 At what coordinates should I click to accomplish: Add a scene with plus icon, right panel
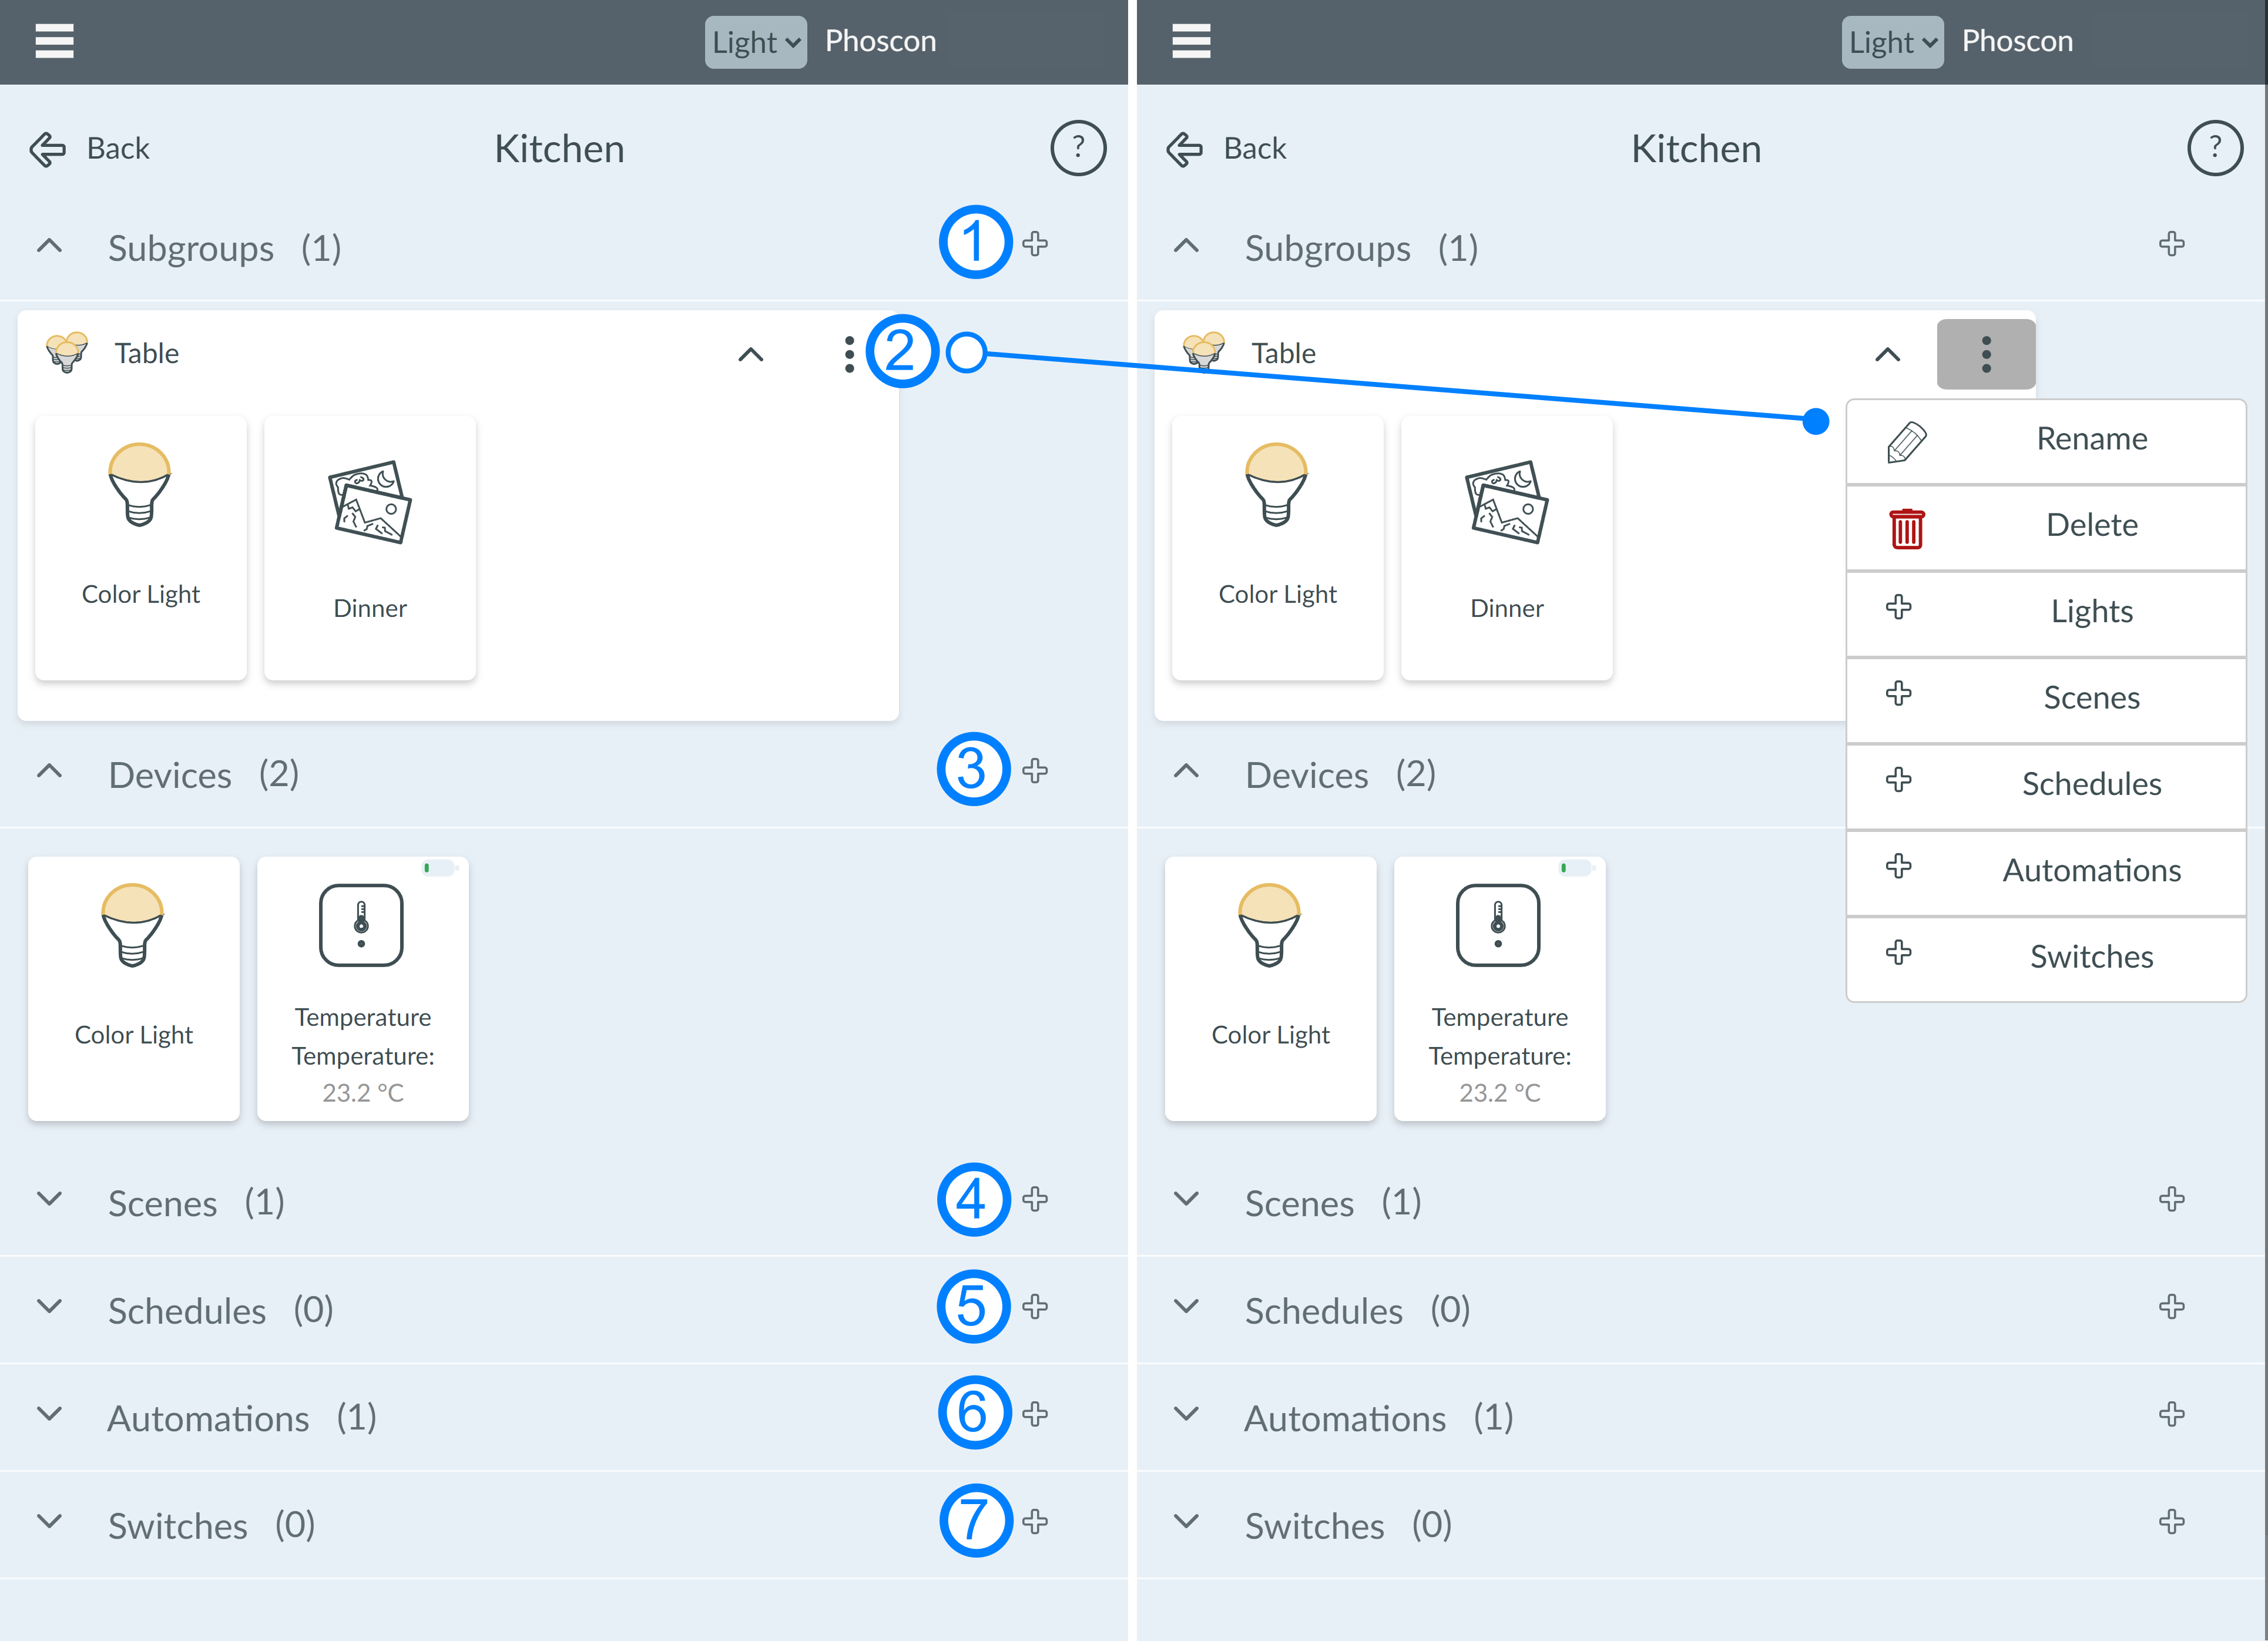(2172, 1199)
